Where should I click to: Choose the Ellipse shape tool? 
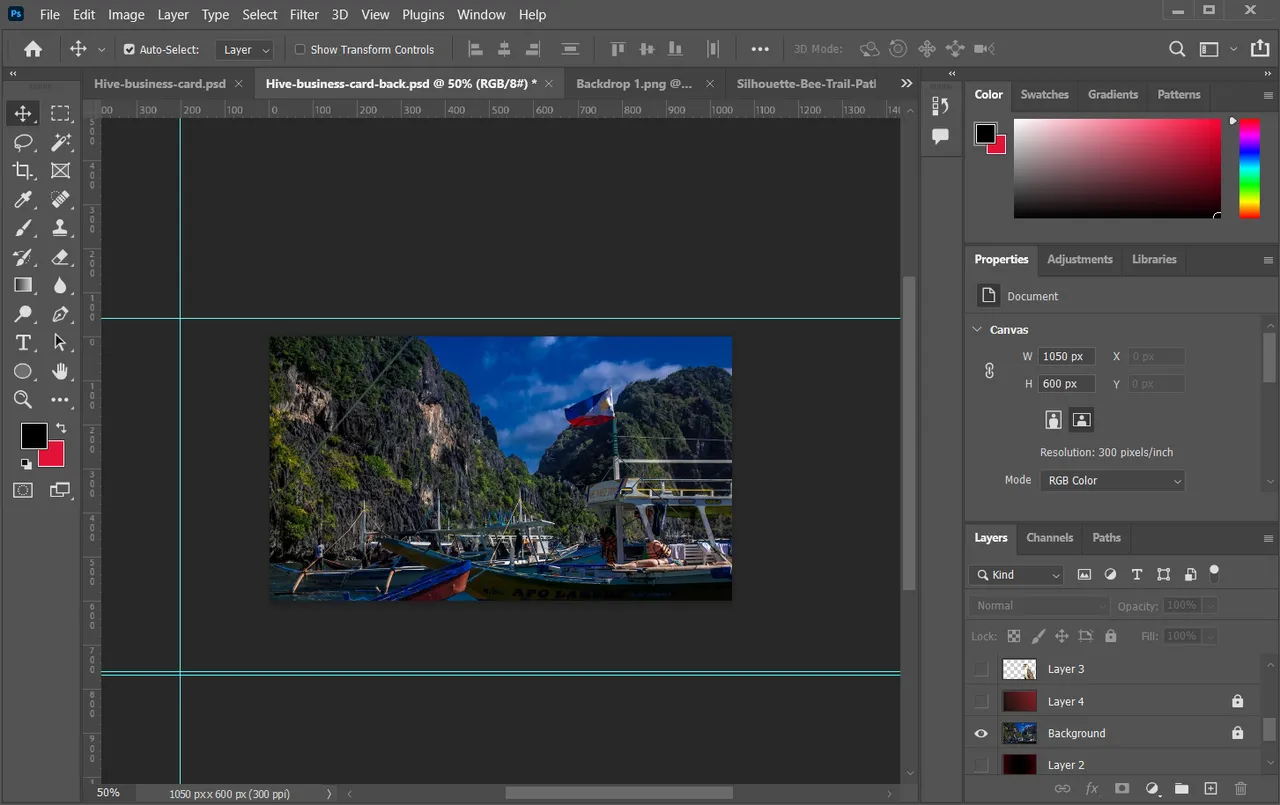tap(23, 371)
